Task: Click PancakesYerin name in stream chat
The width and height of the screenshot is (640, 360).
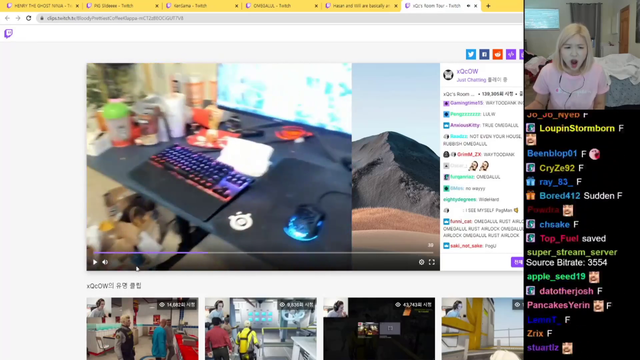Action: click(558, 305)
